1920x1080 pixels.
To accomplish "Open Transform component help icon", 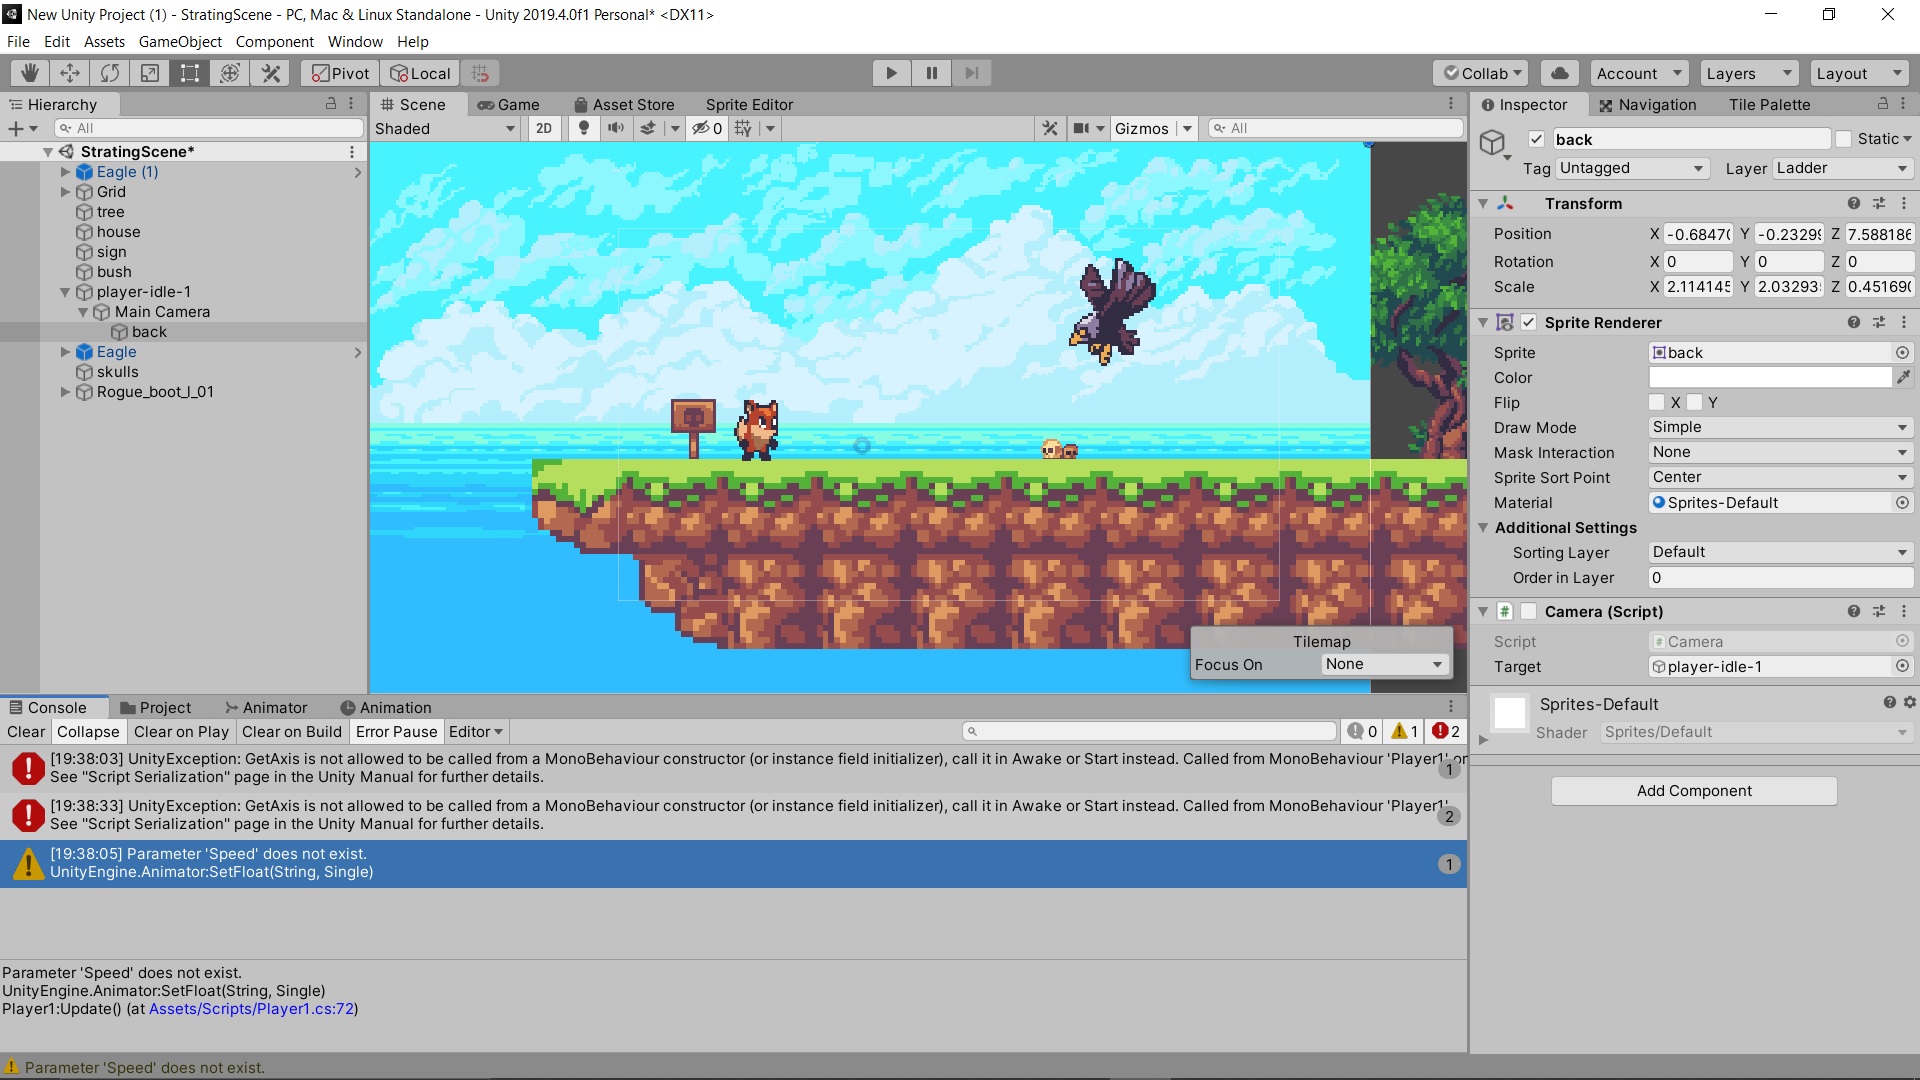I will [1854, 203].
